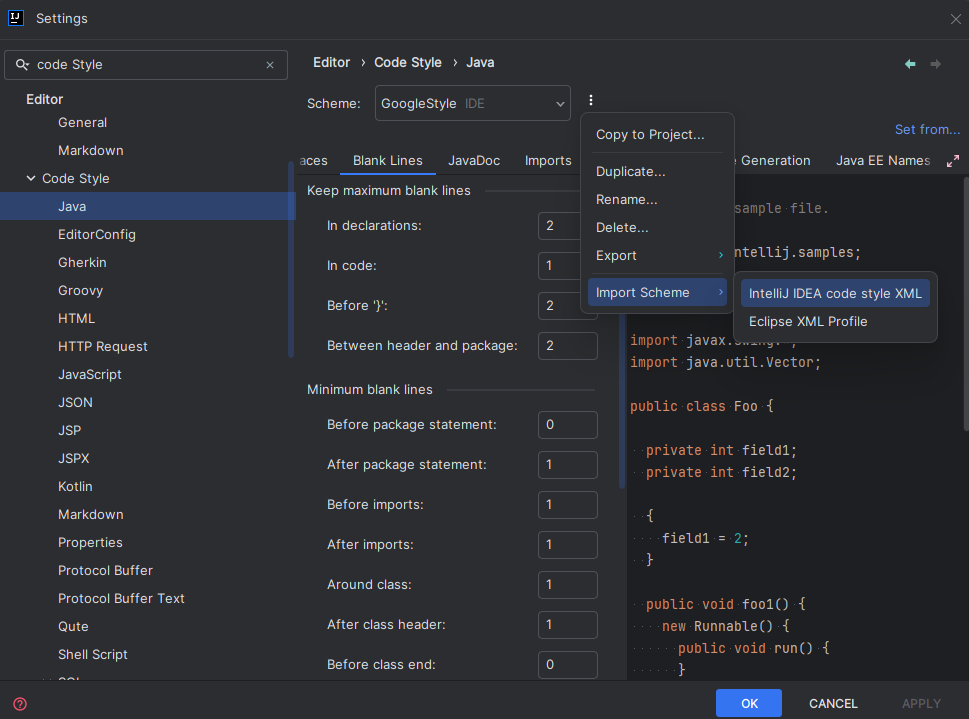The image size is (969, 719).
Task: Select Java in the settings tree
Action: pos(148,206)
